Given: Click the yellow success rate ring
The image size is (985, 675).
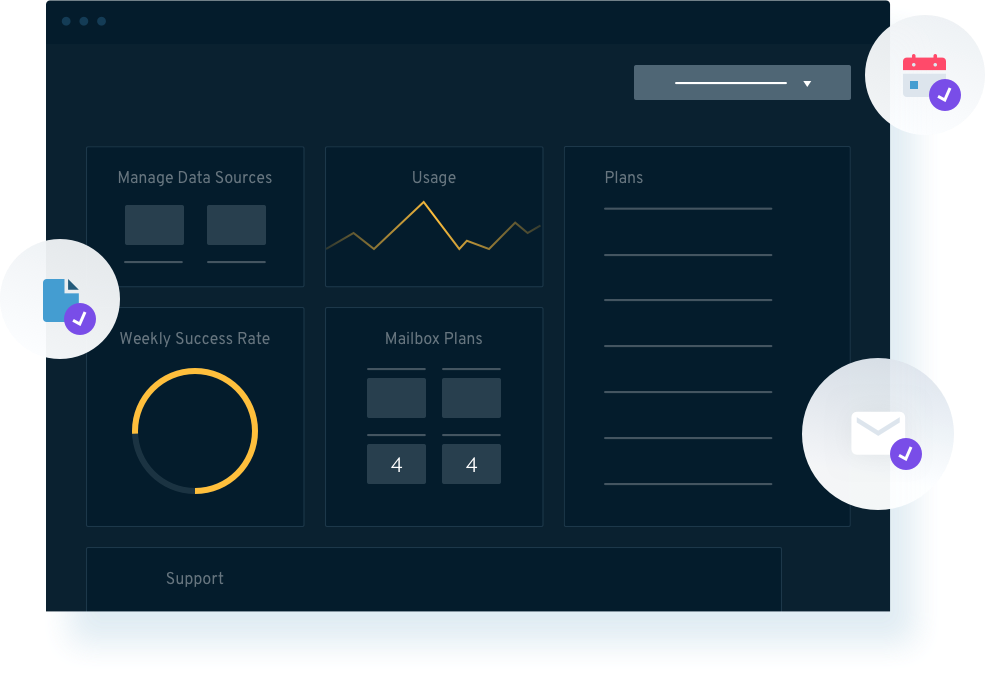Looking at the screenshot, I should [195, 431].
